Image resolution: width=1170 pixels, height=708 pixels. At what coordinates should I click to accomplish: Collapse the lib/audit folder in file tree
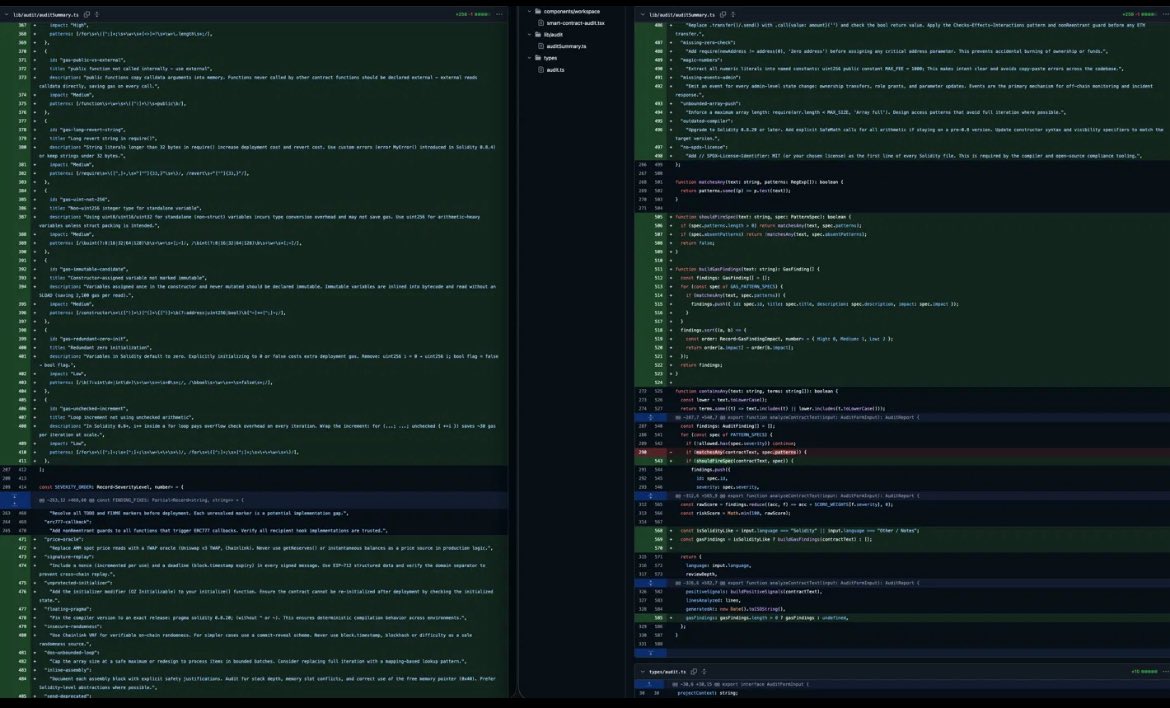click(x=529, y=34)
